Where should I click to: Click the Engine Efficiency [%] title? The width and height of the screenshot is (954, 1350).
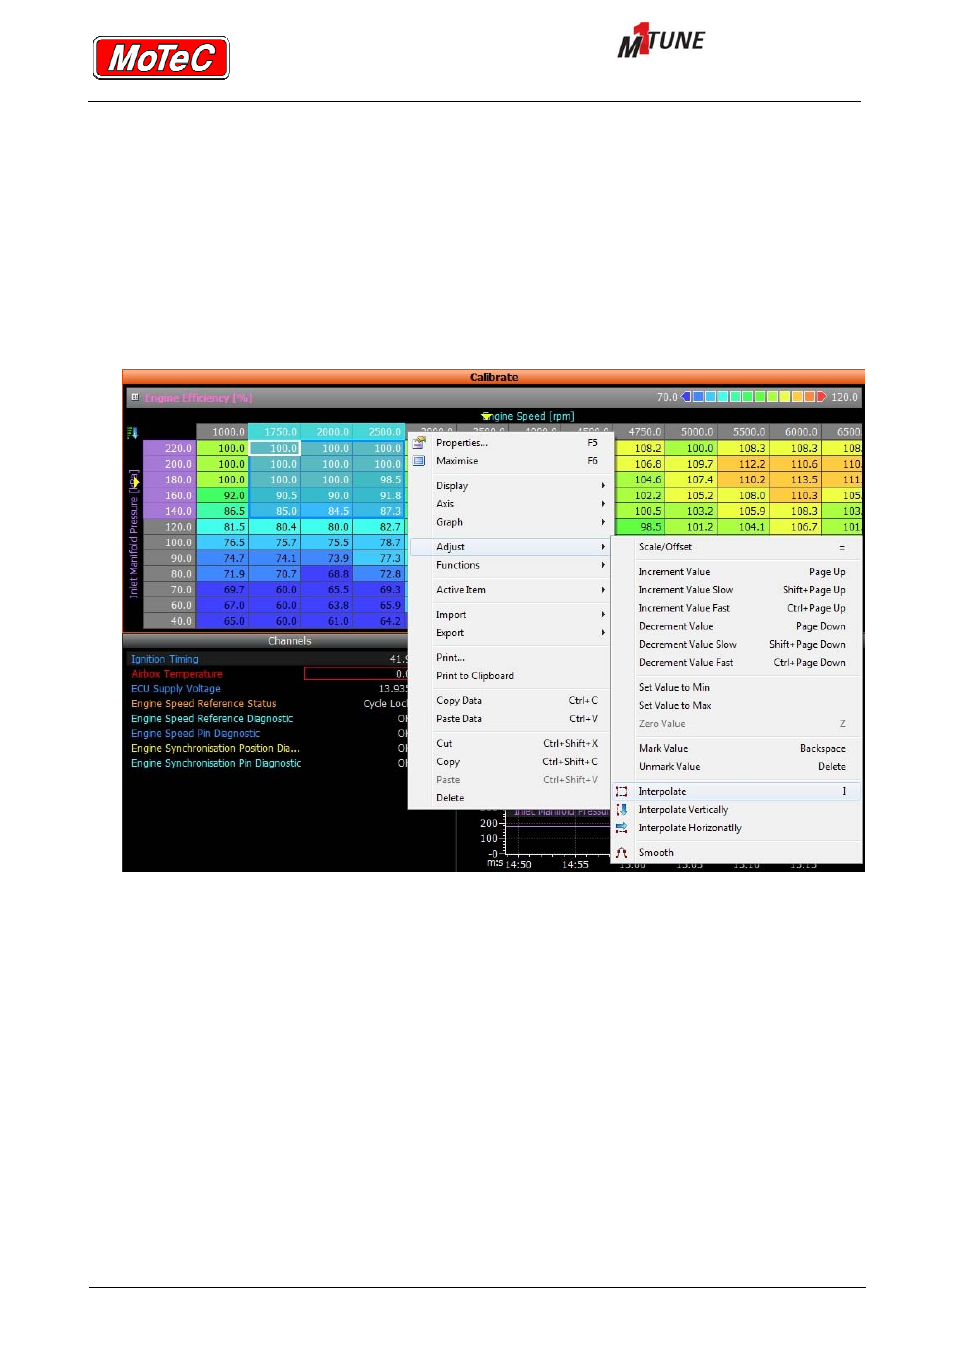point(198,398)
